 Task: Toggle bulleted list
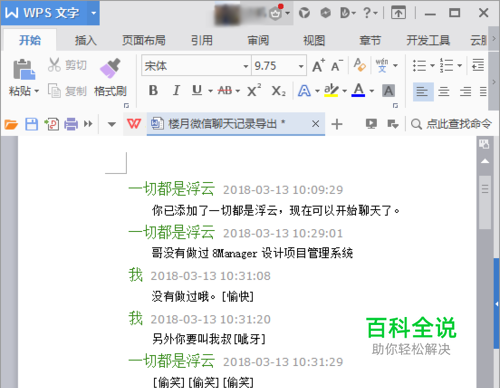tap(420, 65)
